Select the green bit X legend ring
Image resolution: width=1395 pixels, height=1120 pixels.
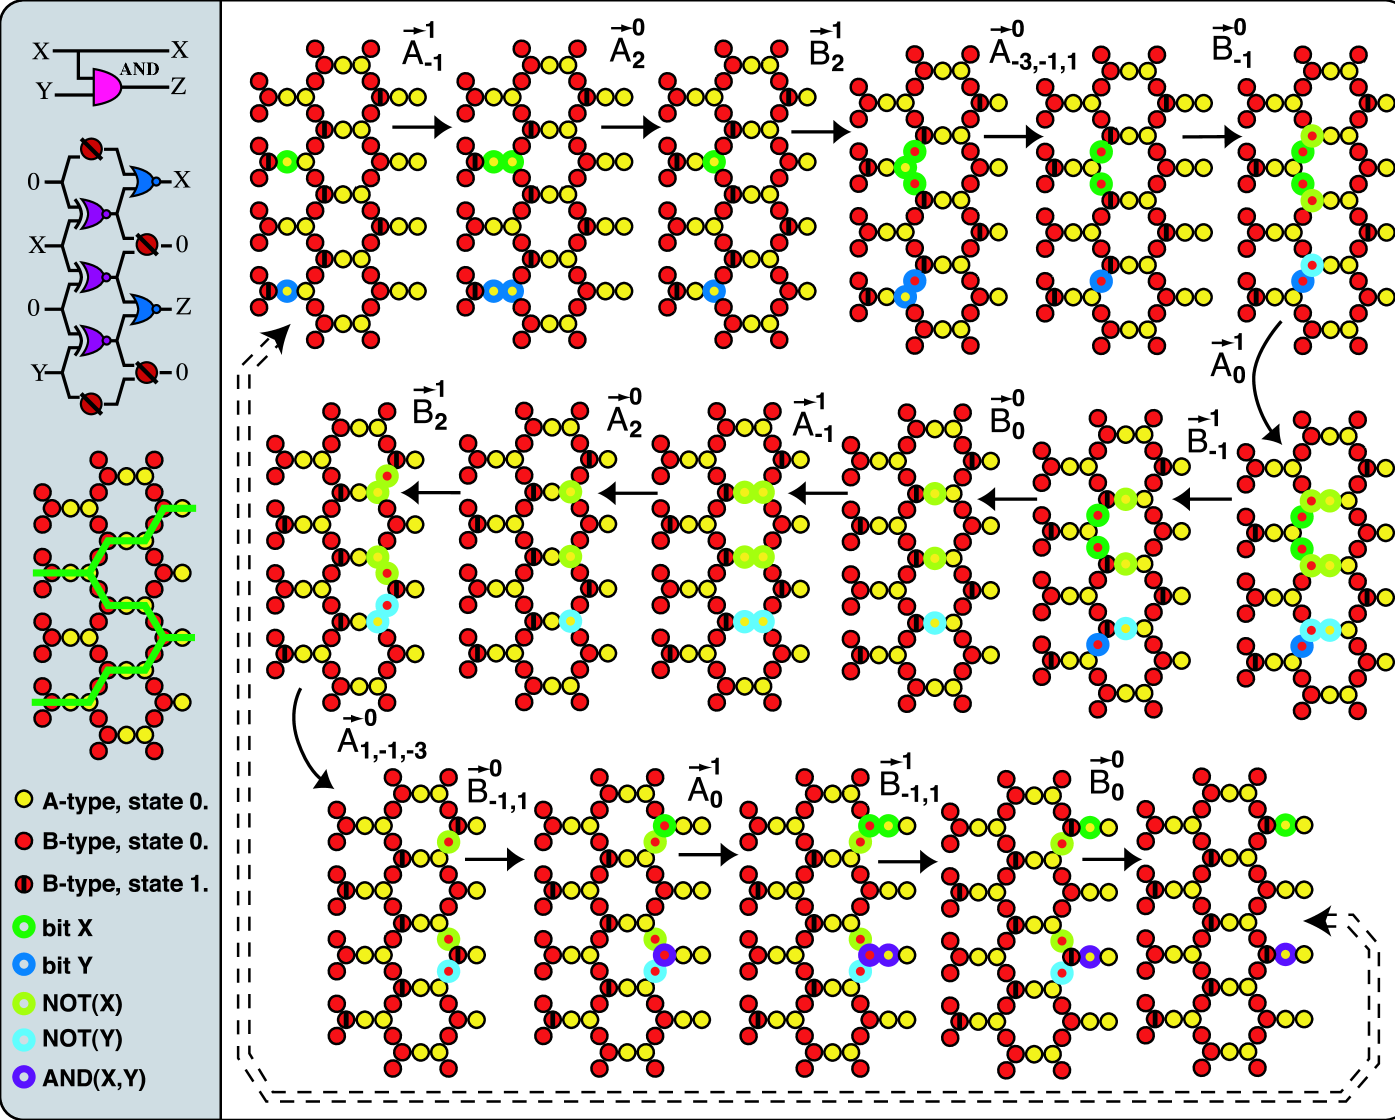(24, 927)
